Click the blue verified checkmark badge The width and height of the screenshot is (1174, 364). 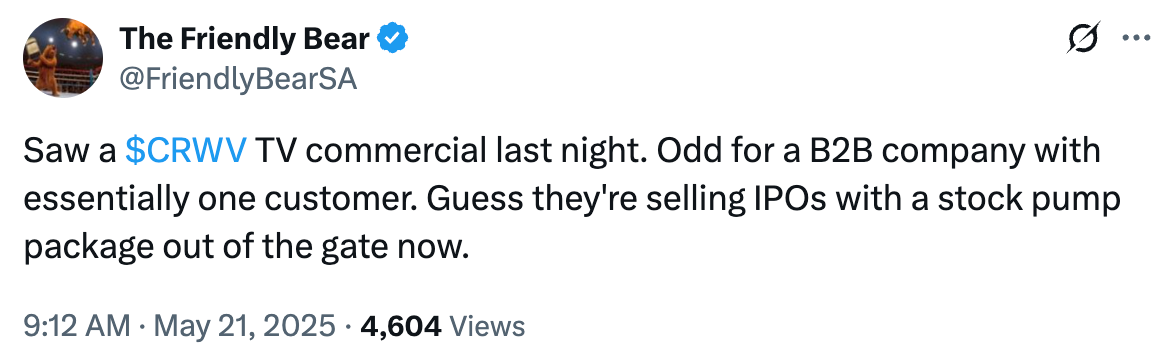[x=392, y=38]
